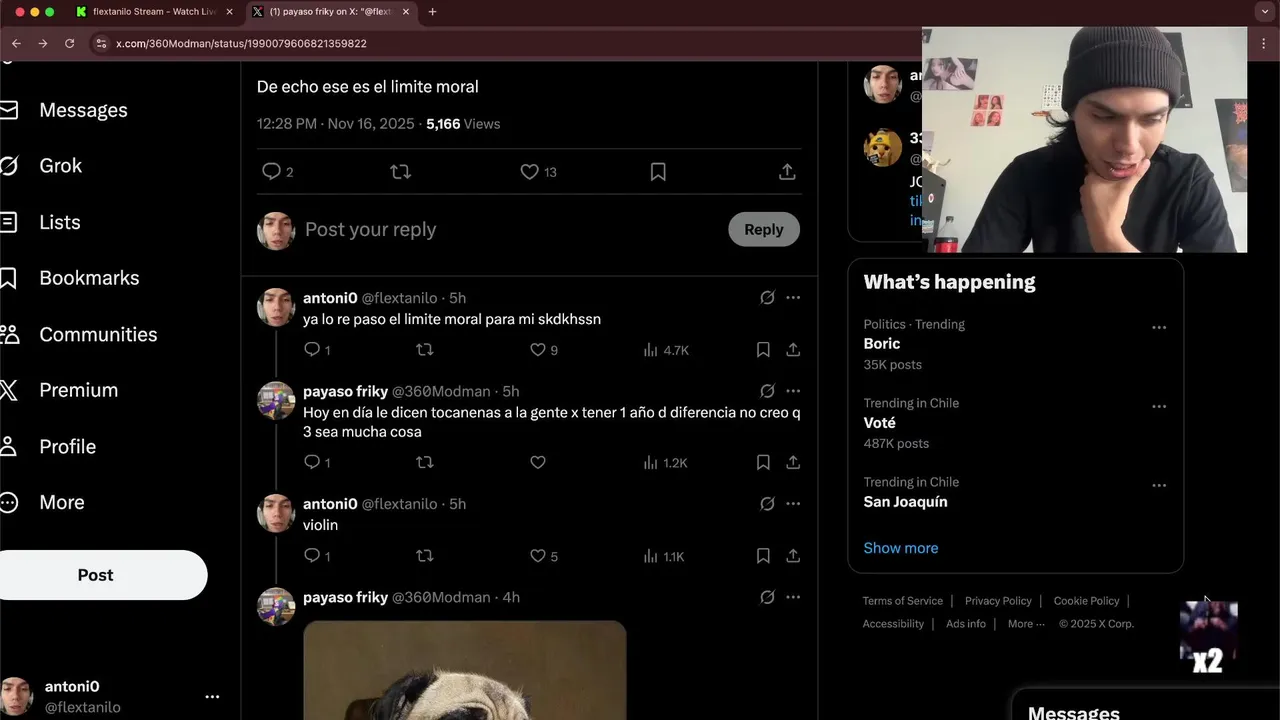Share the 'ya lo re paso' reply
The image size is (1280, 720).
click(x=793, y=350)
